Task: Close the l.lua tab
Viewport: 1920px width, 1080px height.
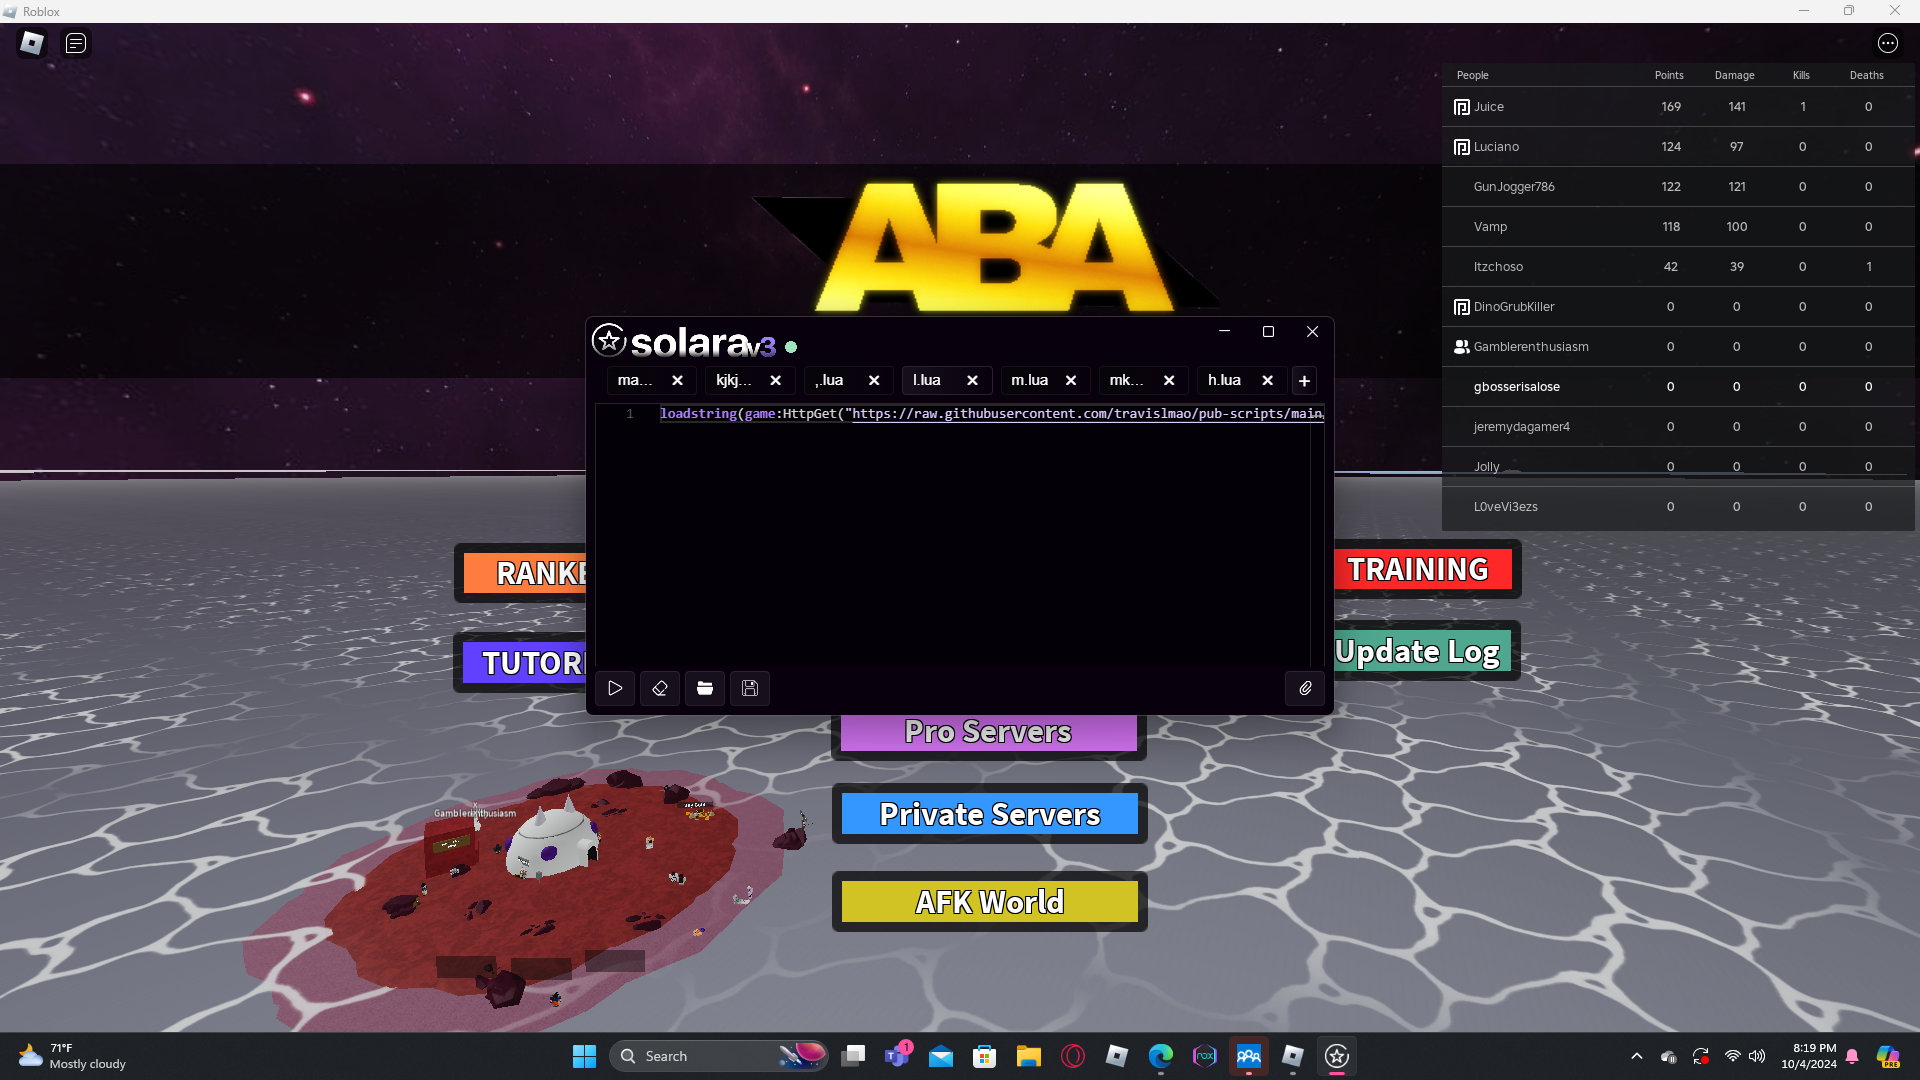Action: click(x=972, y=381)
